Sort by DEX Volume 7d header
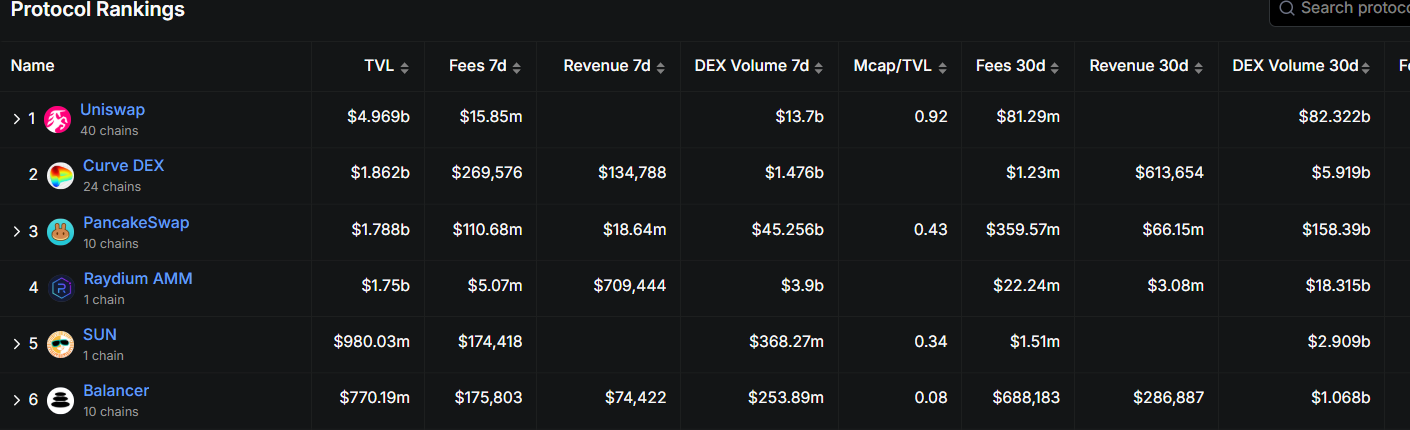Screen dimensions: 1410x430 (759, 66)
